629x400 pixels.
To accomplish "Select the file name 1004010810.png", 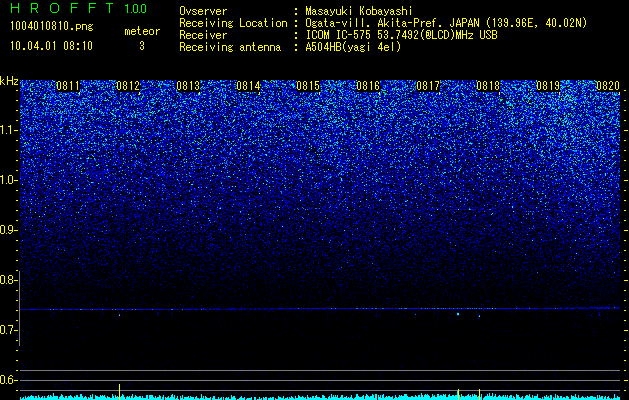I will click(52, 27).
